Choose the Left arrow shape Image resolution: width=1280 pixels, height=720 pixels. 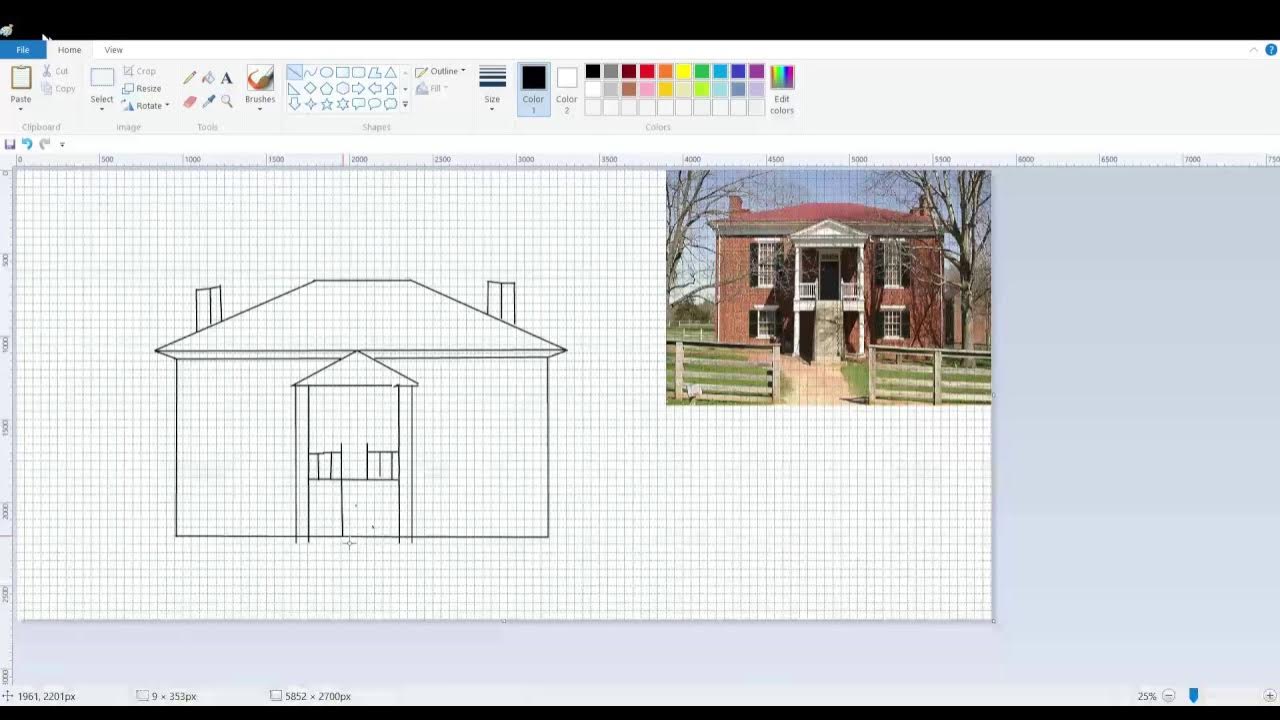coord(374,88)
